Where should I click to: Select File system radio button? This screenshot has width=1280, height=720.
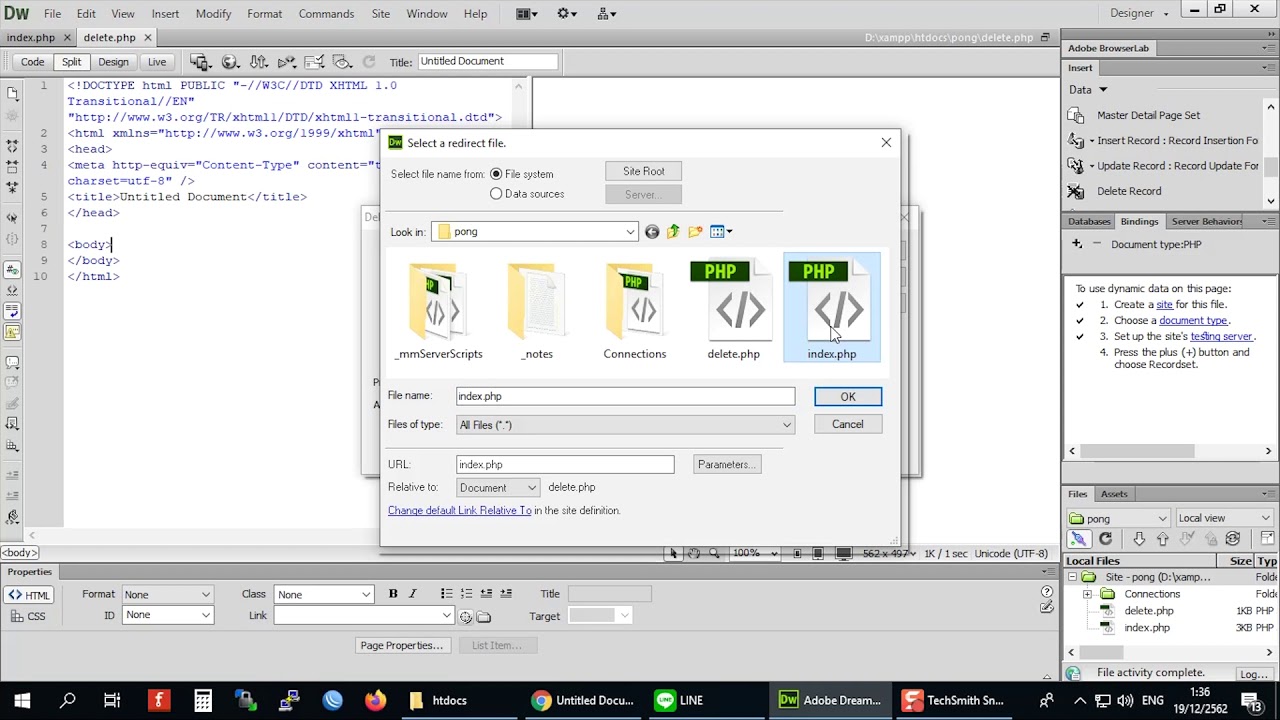pyautogui.click(x=496, y=174)
